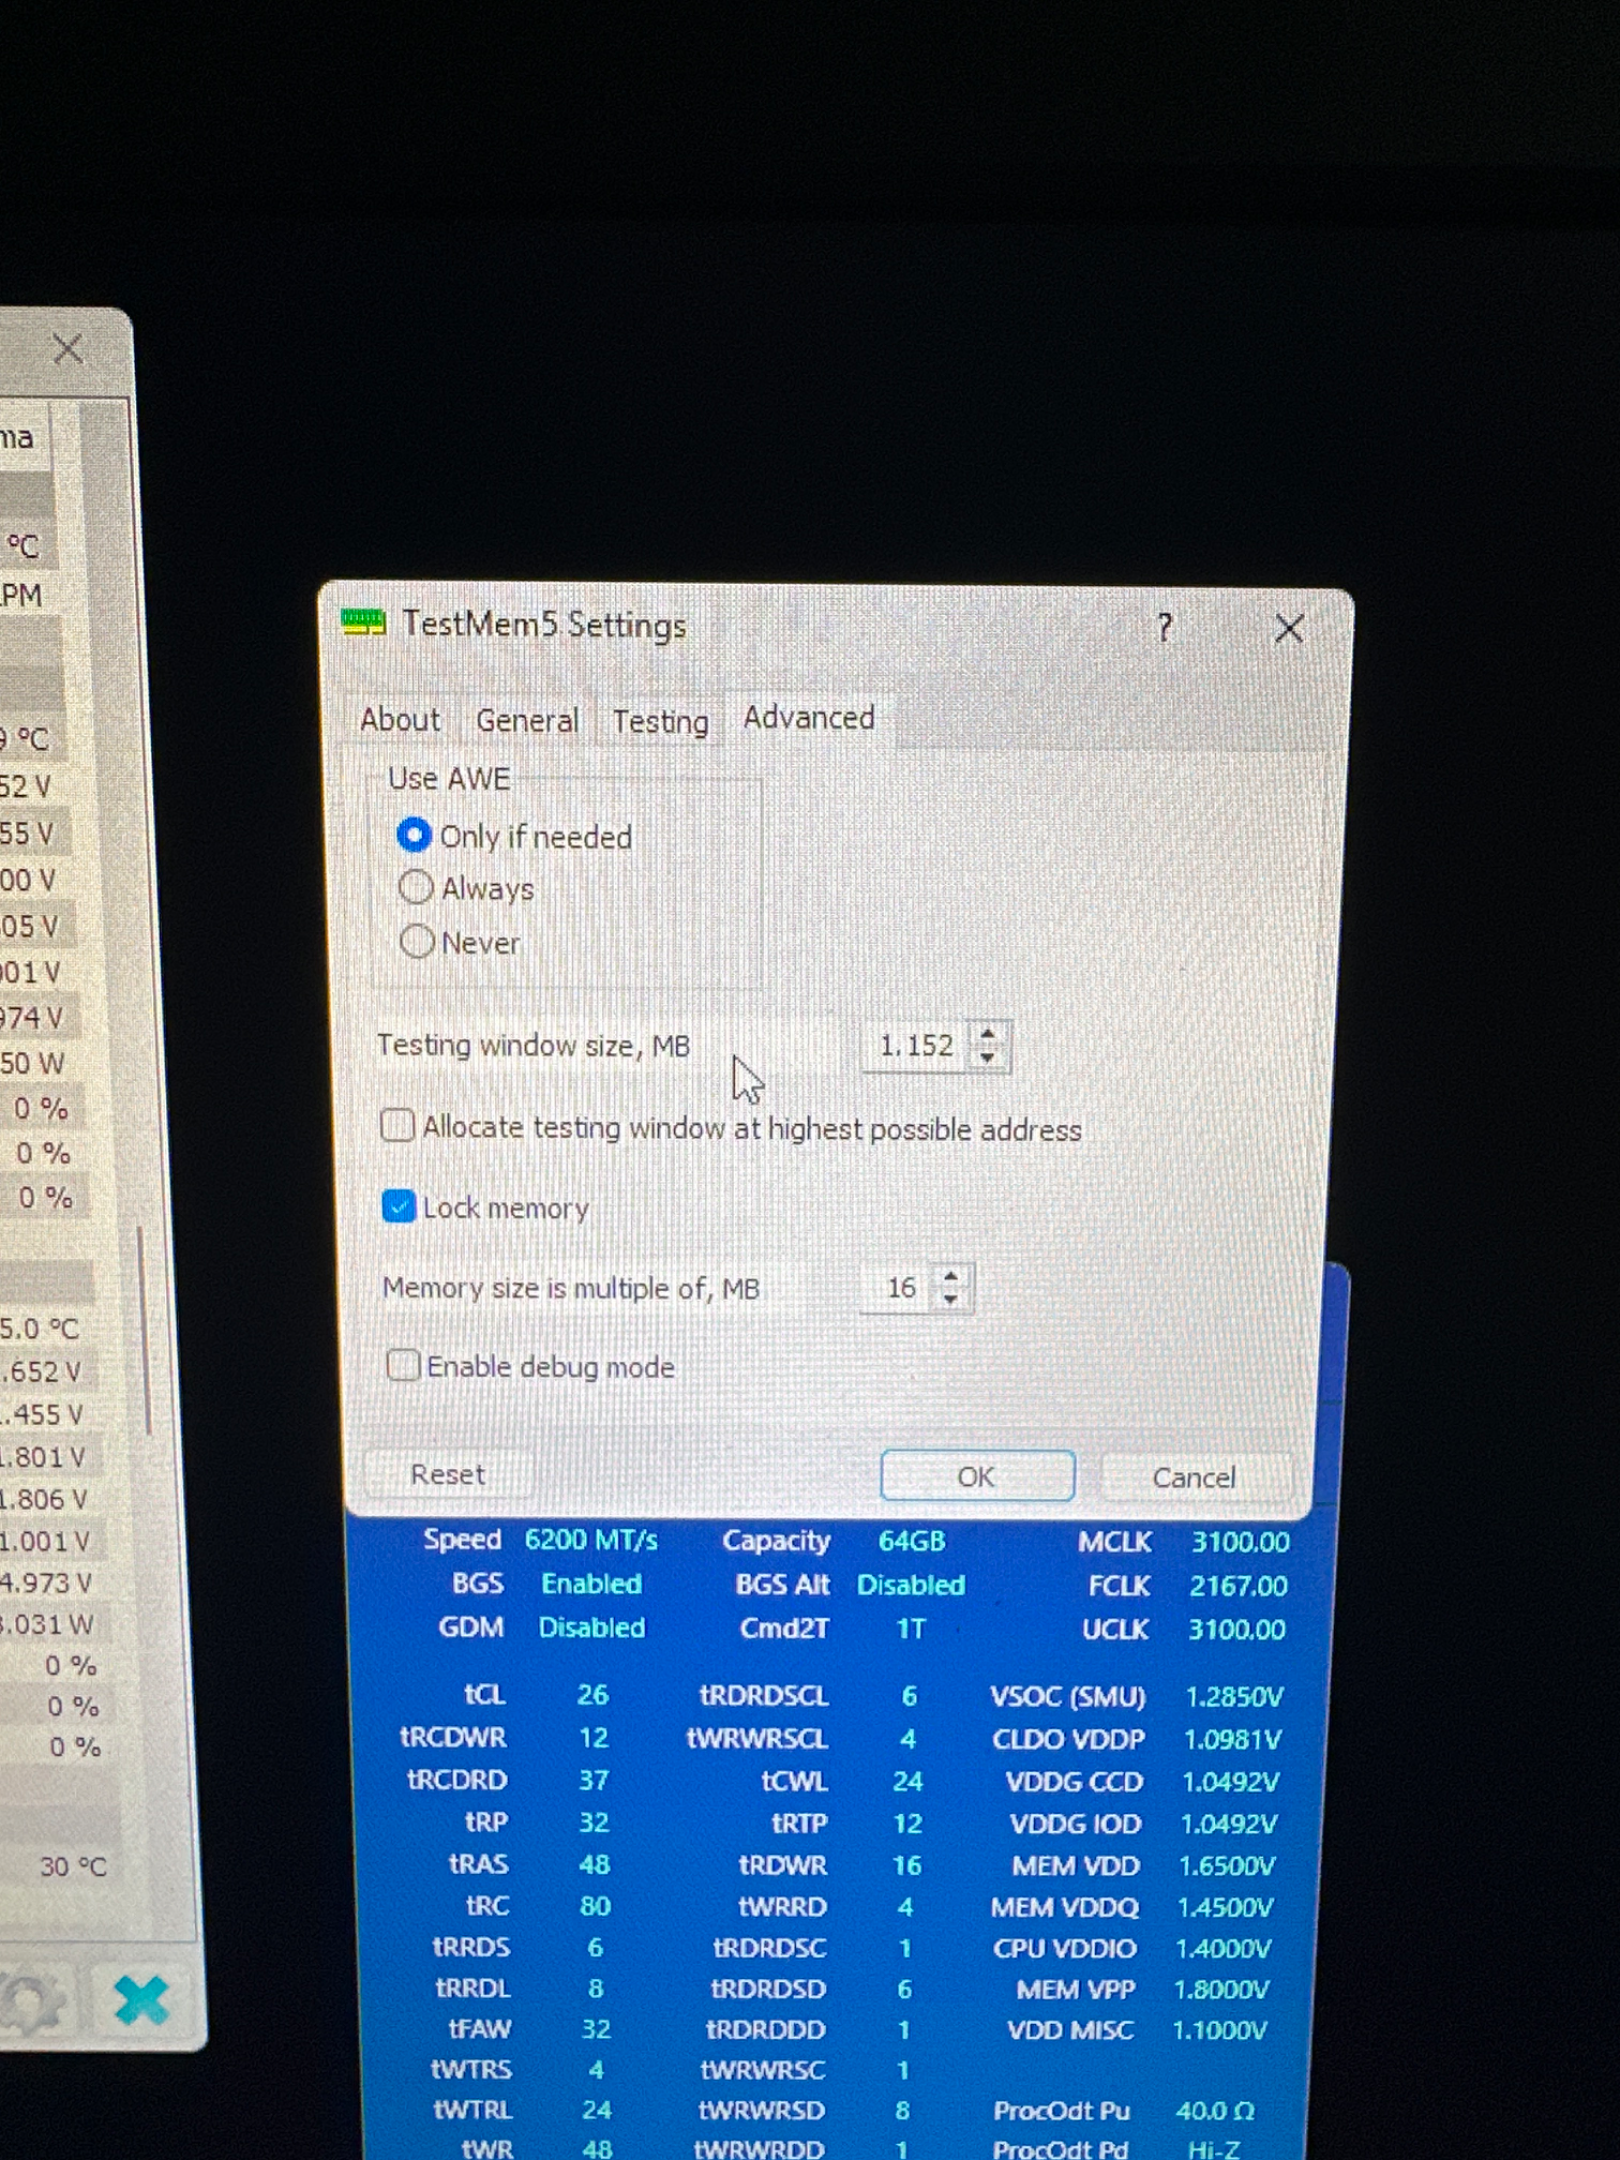The image size is (1620, 2160).
Task: Click the VSOC (SMU) value '1.2850V'
Action: pyautogui.click(x=1234, y=1696)
